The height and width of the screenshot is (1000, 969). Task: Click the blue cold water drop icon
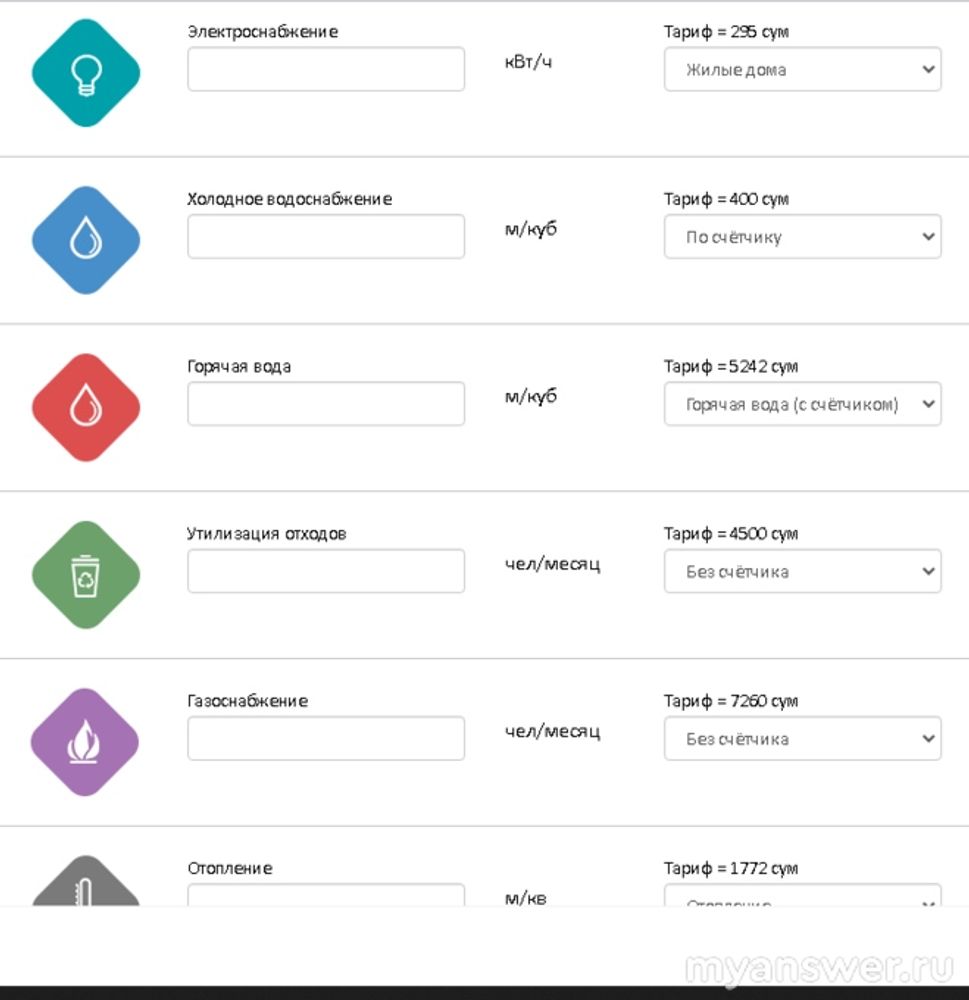pyautogui.click(x=86, y=240)
